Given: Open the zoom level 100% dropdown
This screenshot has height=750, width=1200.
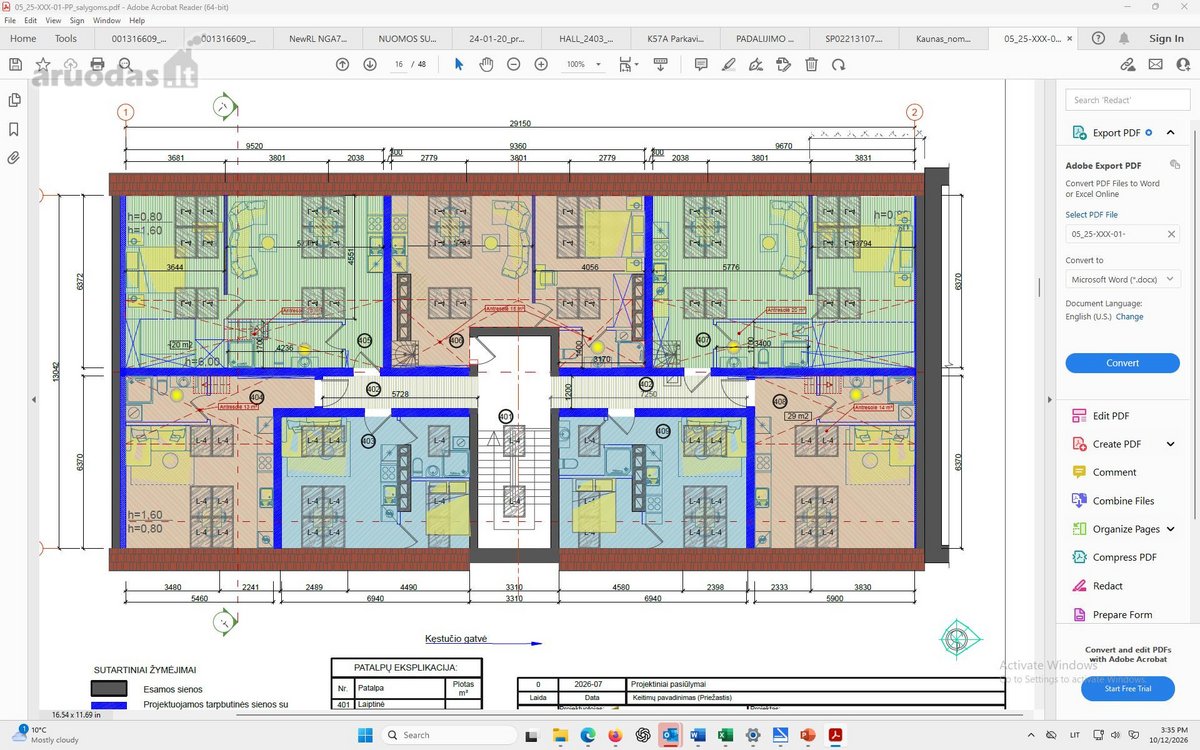Looking at the screenshot, I should tap(584, 64).
